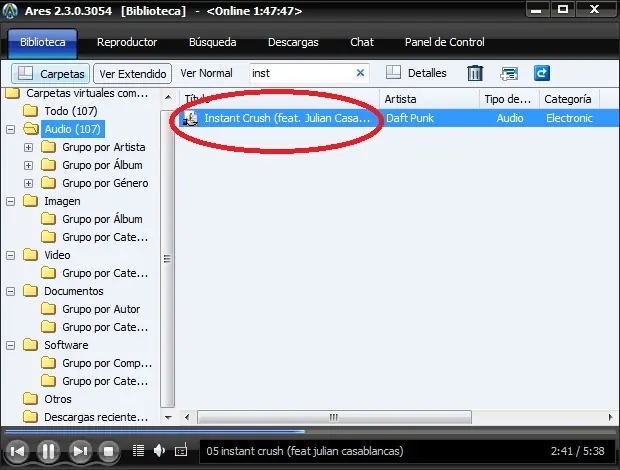Click the add to playlist icon
Viewport: 620px width, 470px height.
click(x=509, y=74)
